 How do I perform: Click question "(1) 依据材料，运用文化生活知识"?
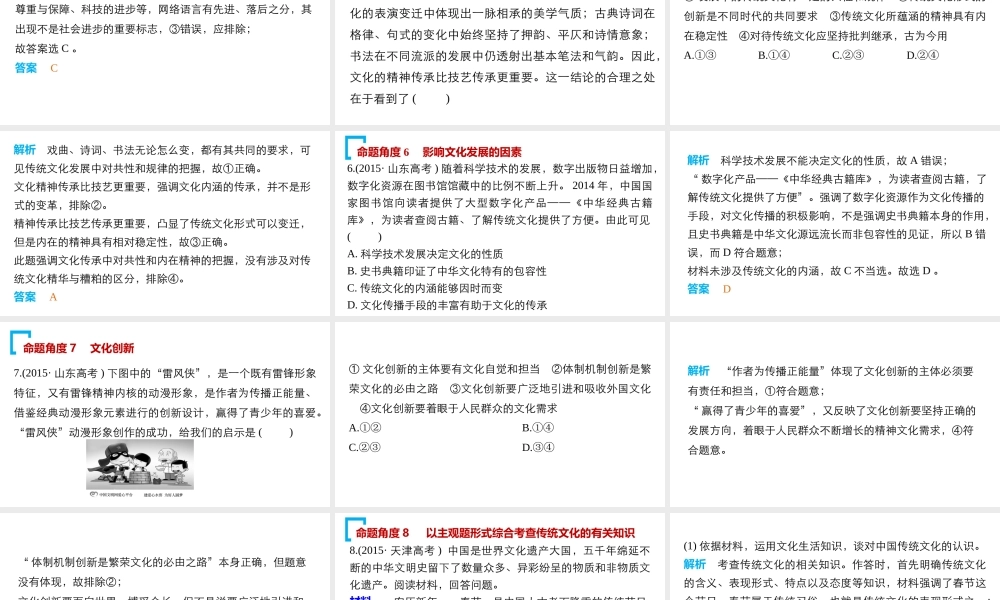832,546
